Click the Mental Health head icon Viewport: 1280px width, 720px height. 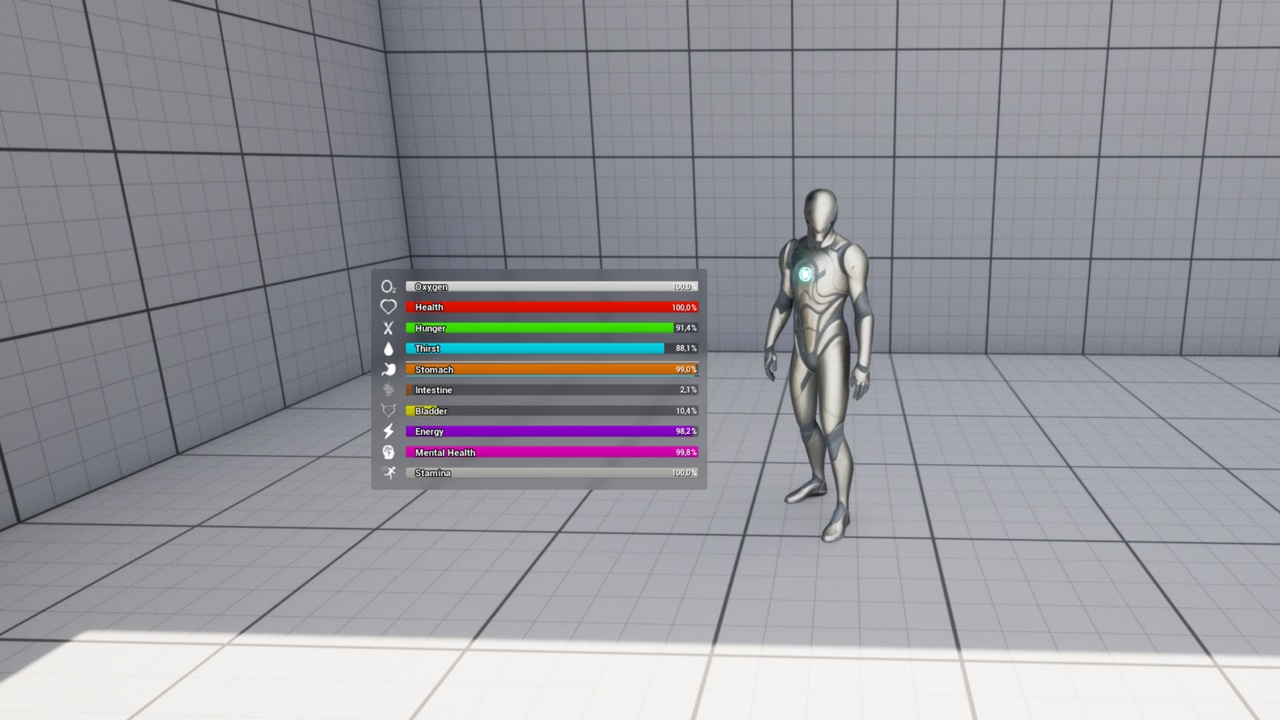388,452
